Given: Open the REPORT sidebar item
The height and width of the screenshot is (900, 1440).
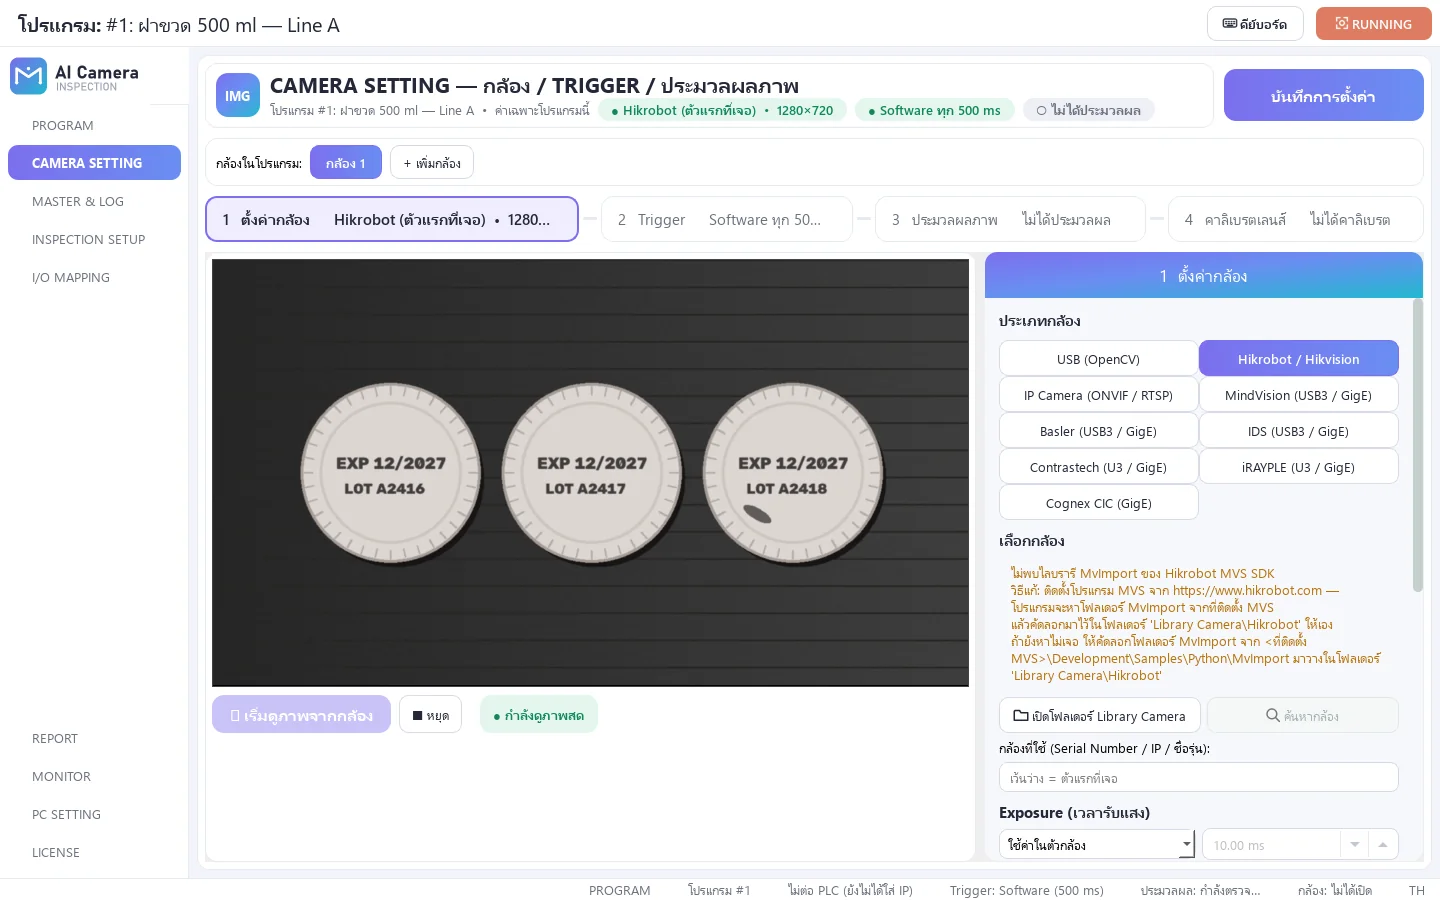Looking at the screenshot, I should pos(94,738).
